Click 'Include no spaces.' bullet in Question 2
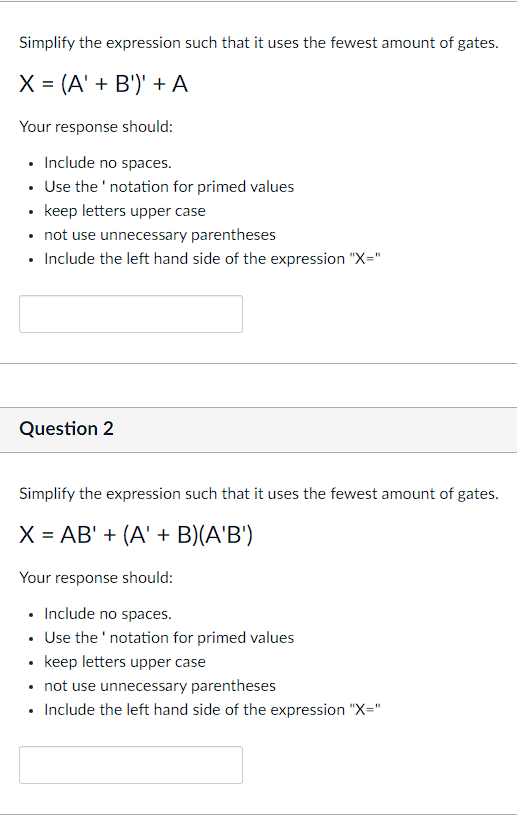Viewport: 517px width, 816px height. (108, 614)
